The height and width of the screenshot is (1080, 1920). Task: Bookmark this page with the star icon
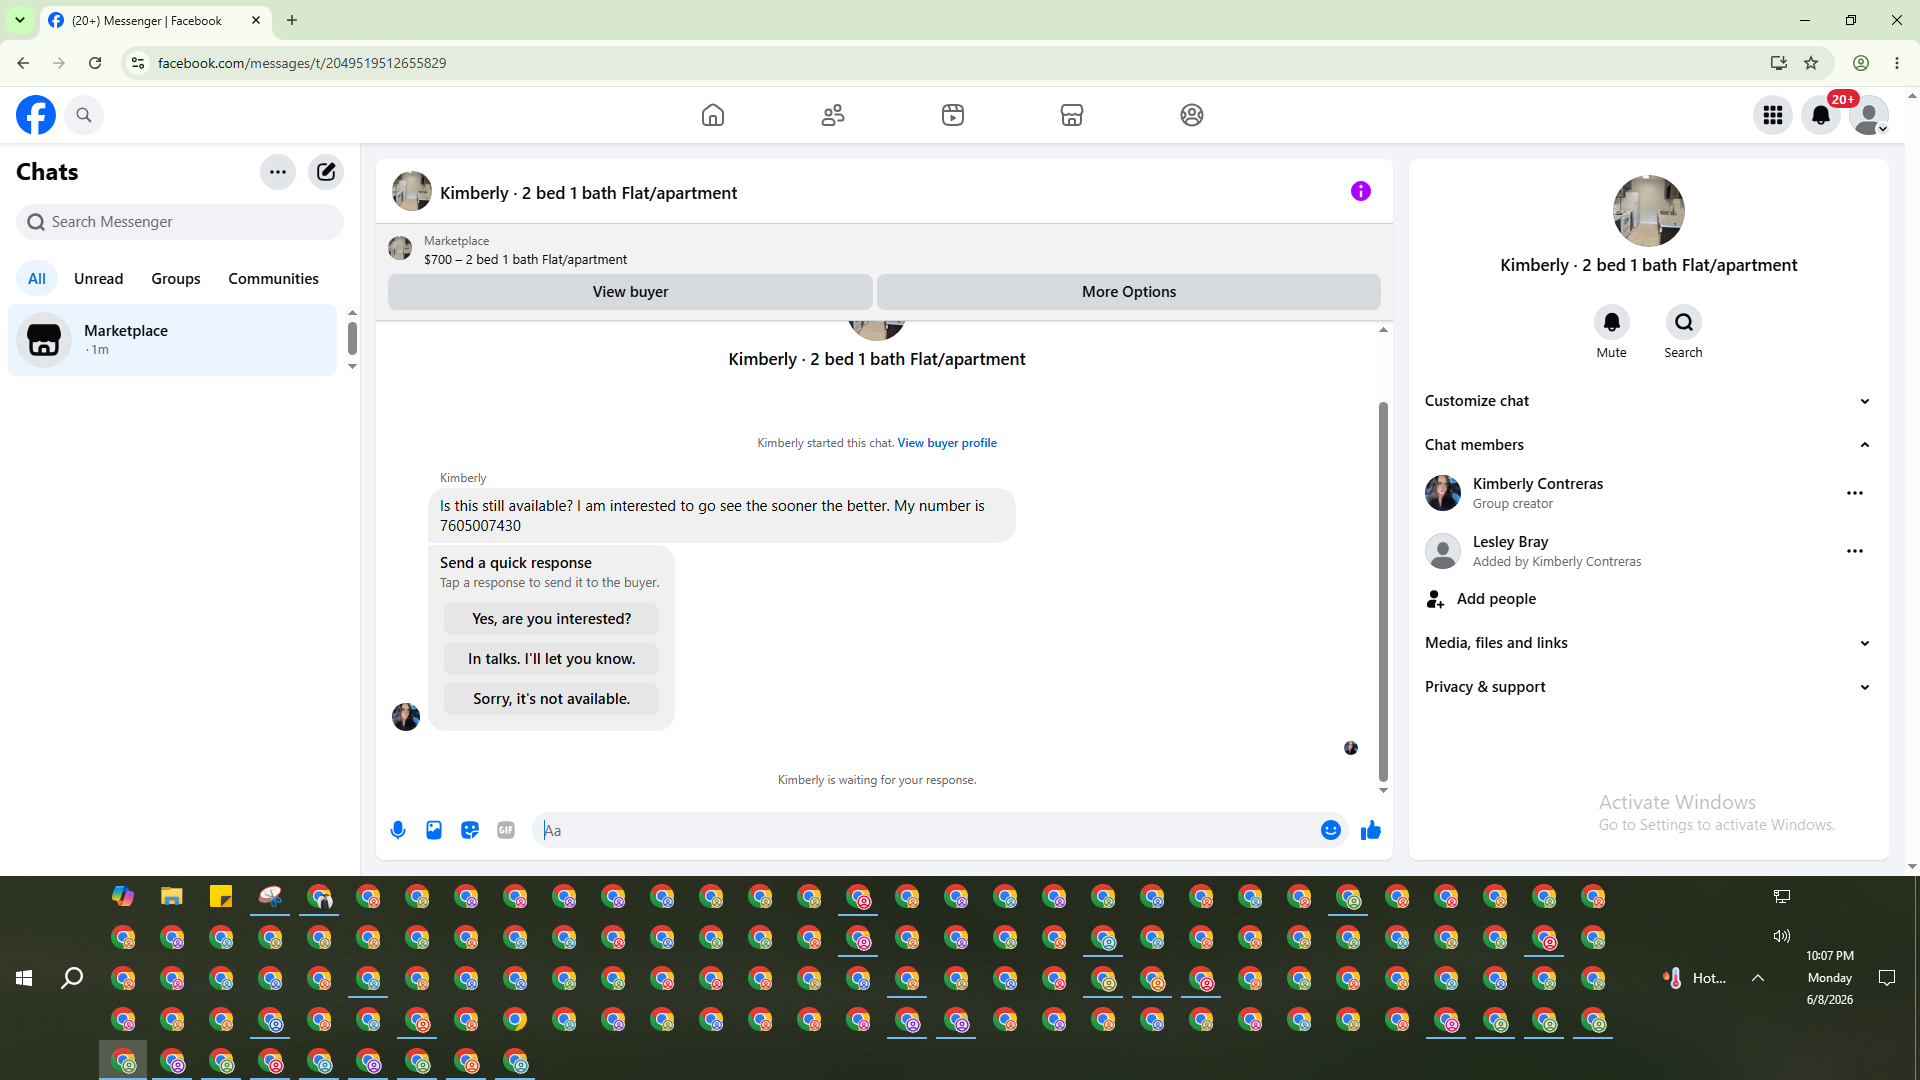point(1811,63)
